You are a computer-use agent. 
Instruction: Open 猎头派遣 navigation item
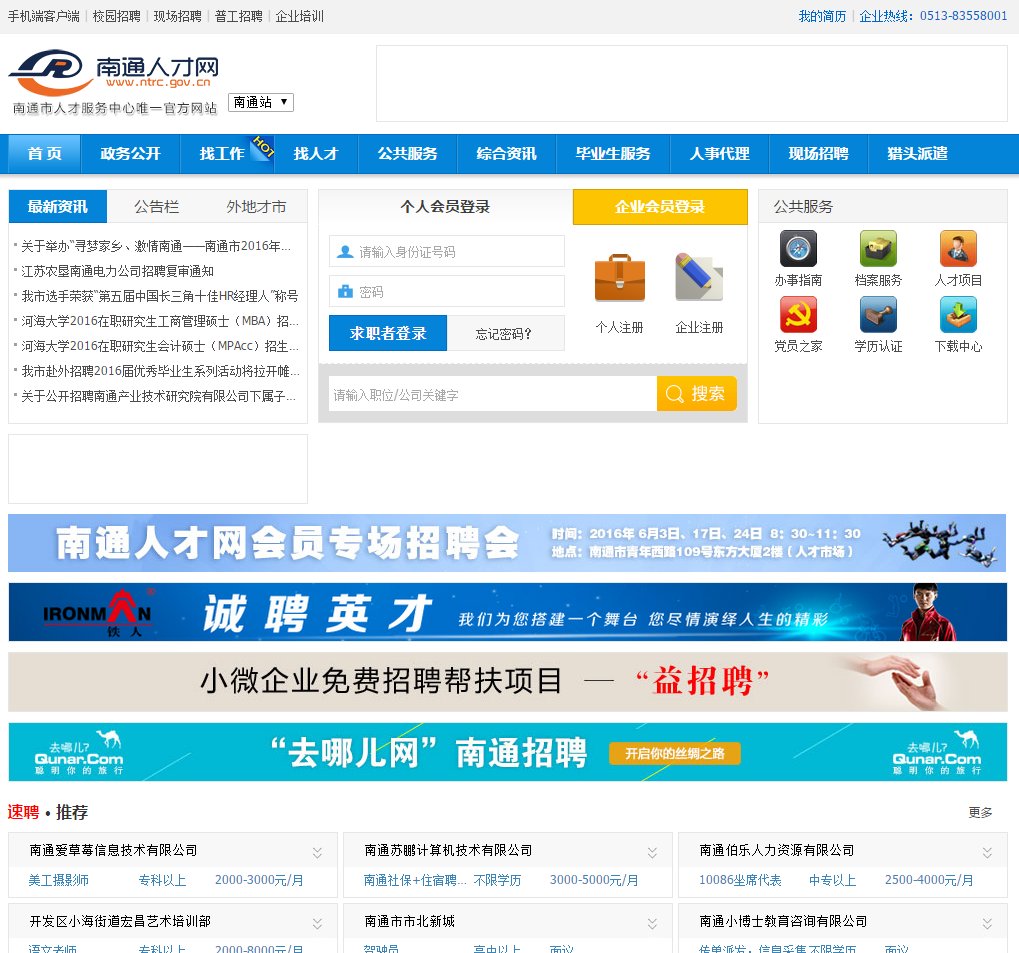pyautogui.click(x=917, y=154)
